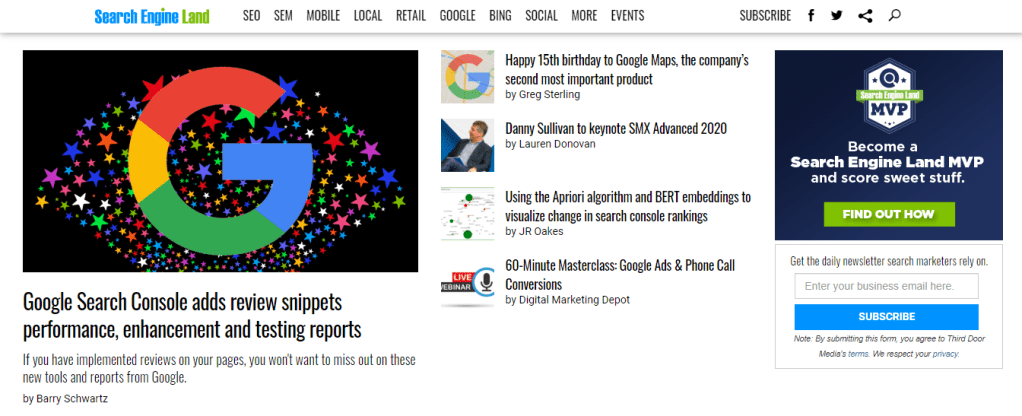The width and height of the screenshot is (1022, 416).
Task: Open the SEO menu item
Action: click(x=251, y=16)
